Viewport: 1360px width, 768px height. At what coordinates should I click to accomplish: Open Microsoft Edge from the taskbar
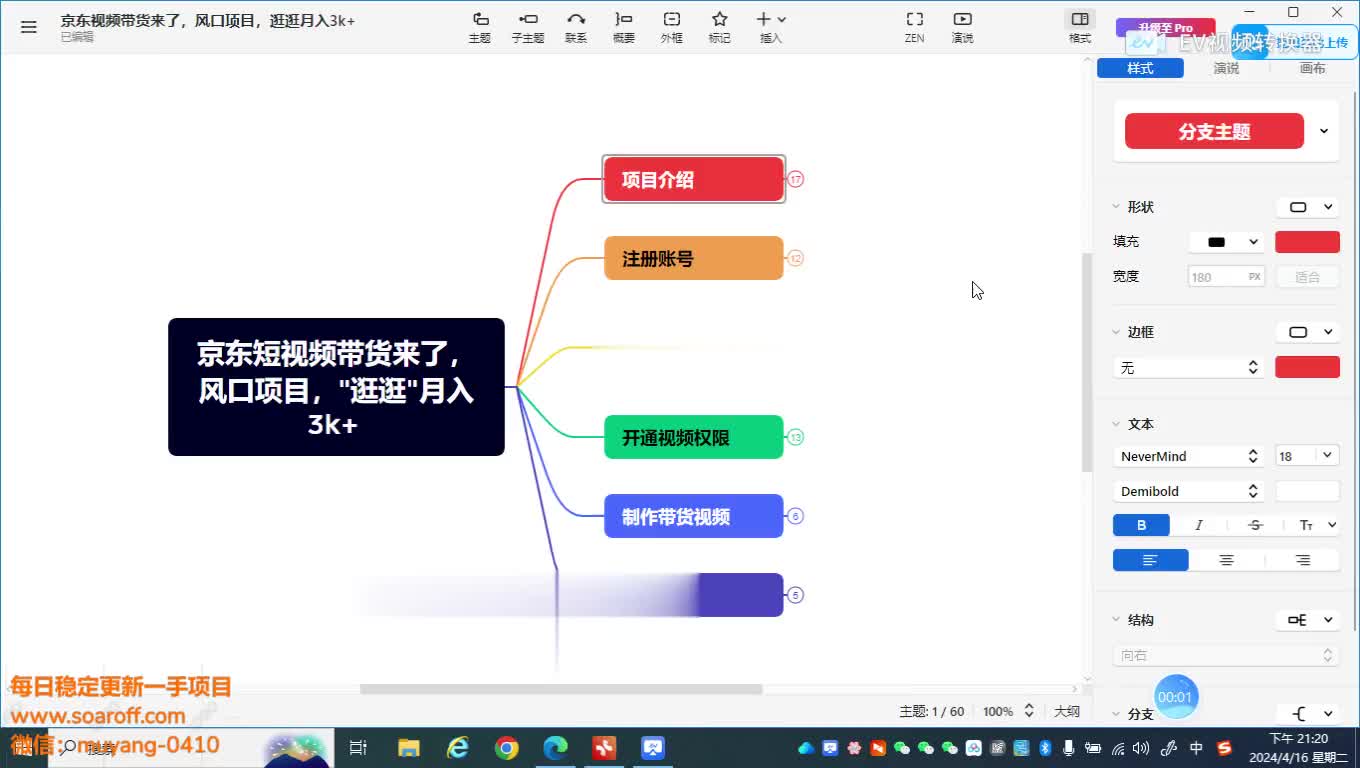555,748
